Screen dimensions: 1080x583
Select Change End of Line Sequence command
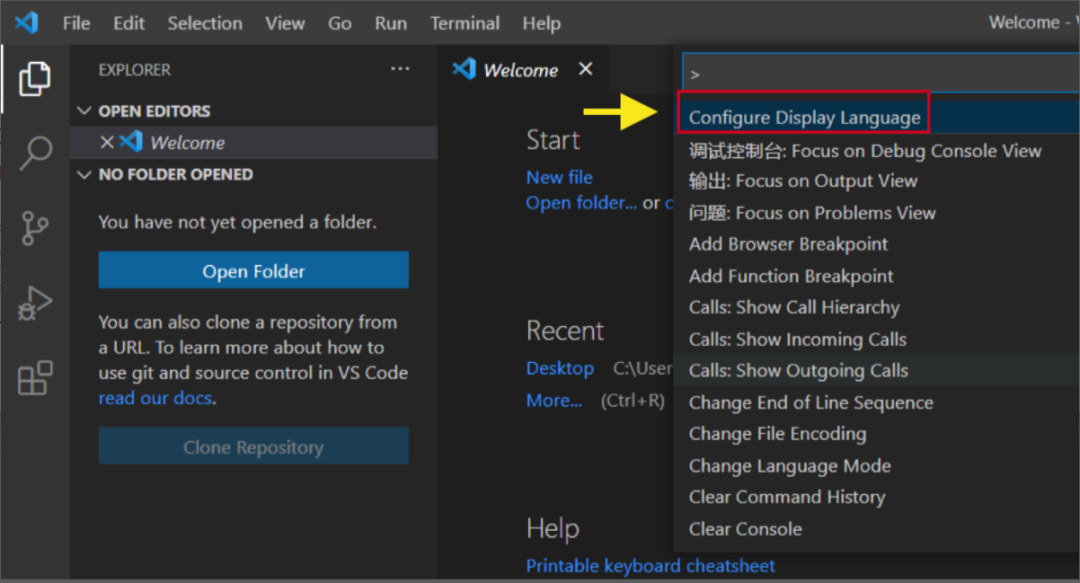tap(876, 402)
